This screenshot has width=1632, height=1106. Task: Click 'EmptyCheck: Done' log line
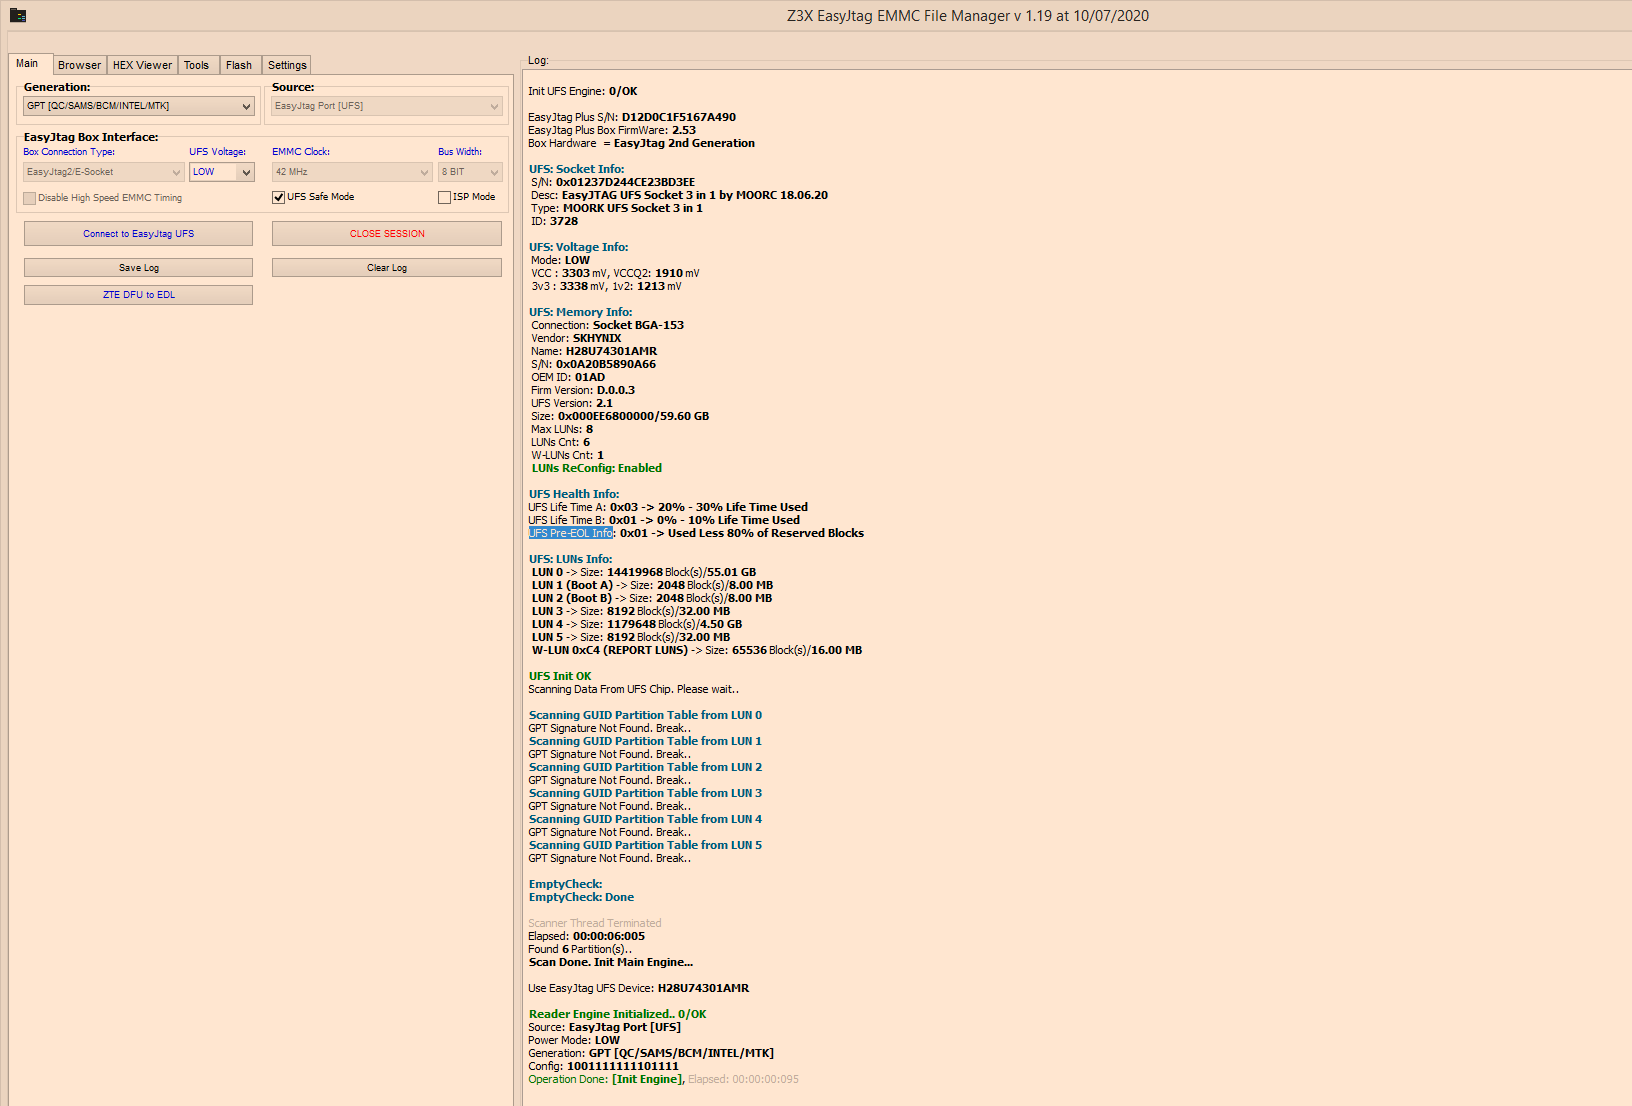(x=581, y=897)
